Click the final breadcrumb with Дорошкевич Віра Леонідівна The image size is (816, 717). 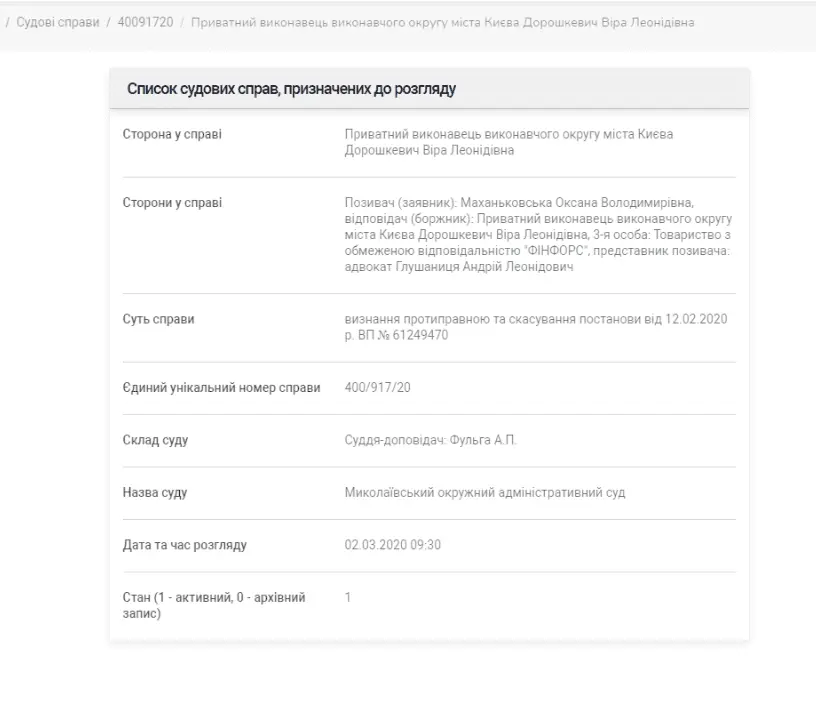pyautogui.click(x=441, y=22)
